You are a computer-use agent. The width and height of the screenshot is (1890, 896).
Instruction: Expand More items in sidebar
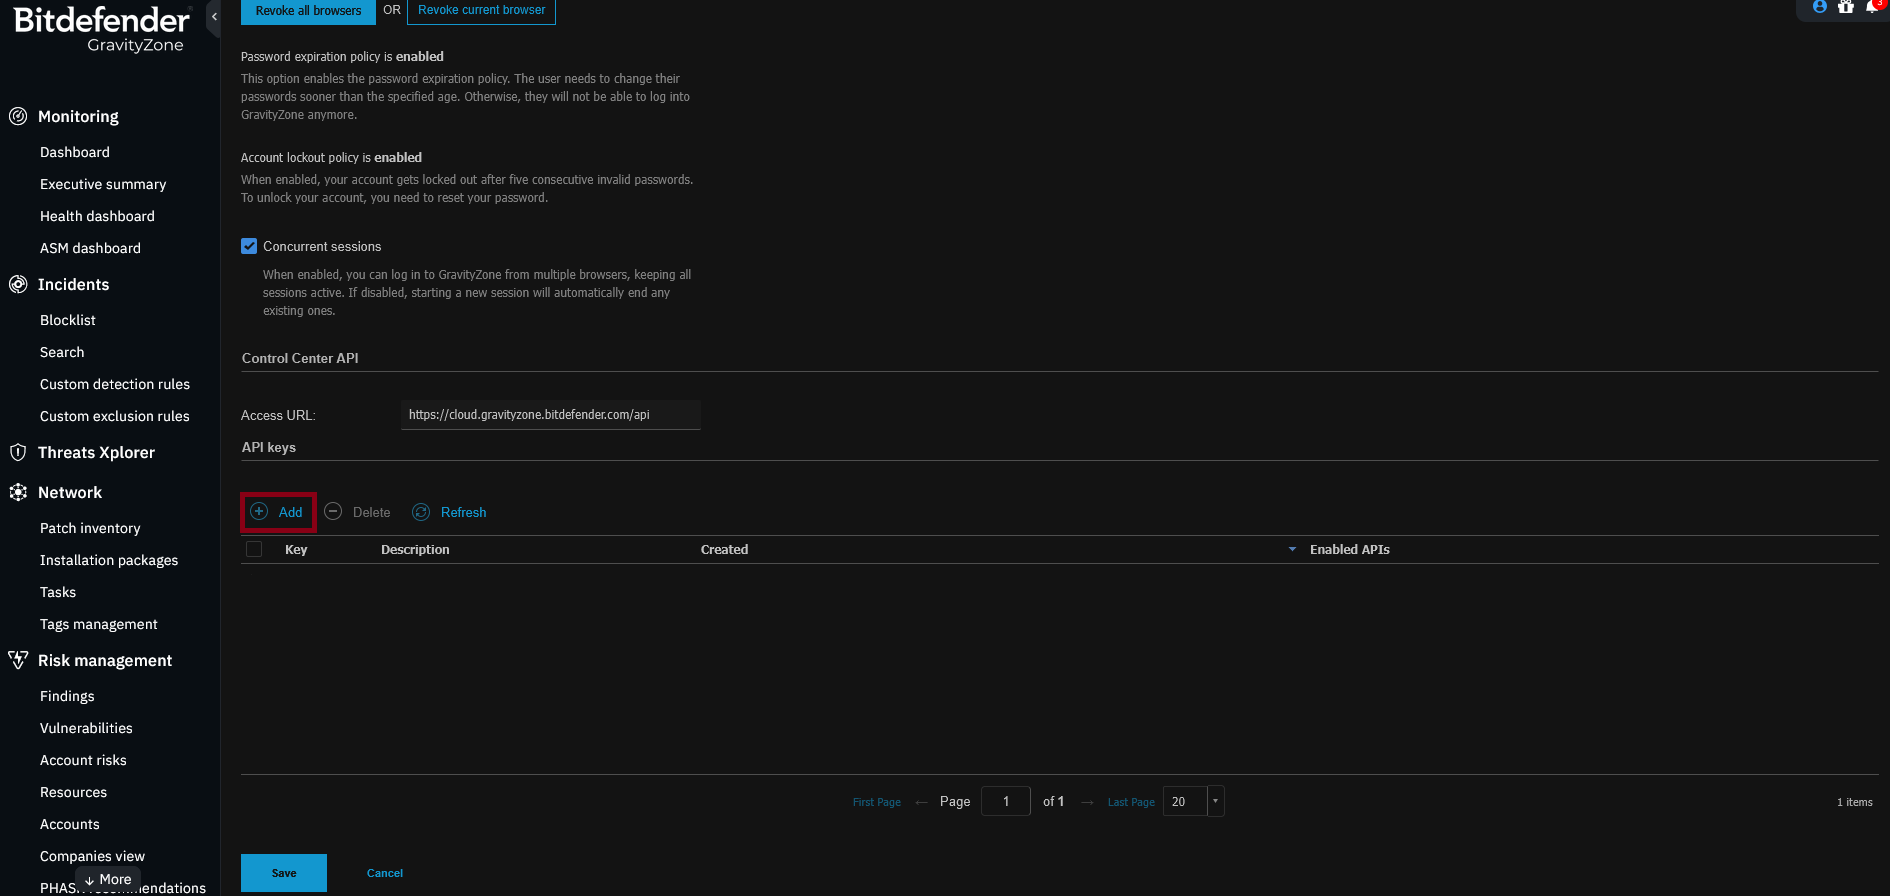[x=108, y=880]
